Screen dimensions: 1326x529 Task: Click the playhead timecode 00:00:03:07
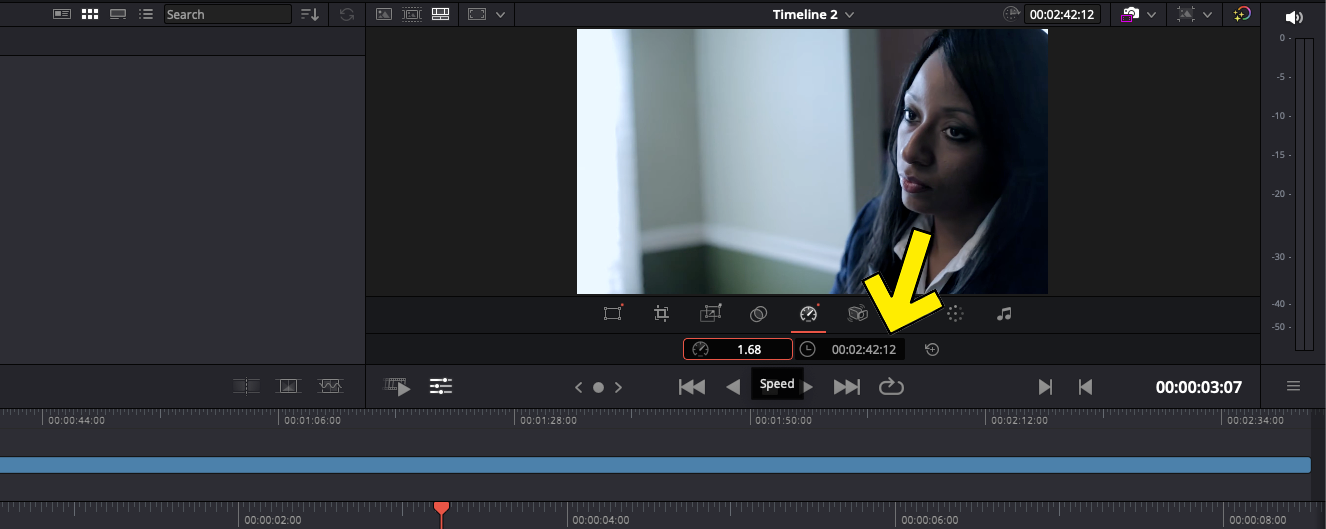point(1199,387)
